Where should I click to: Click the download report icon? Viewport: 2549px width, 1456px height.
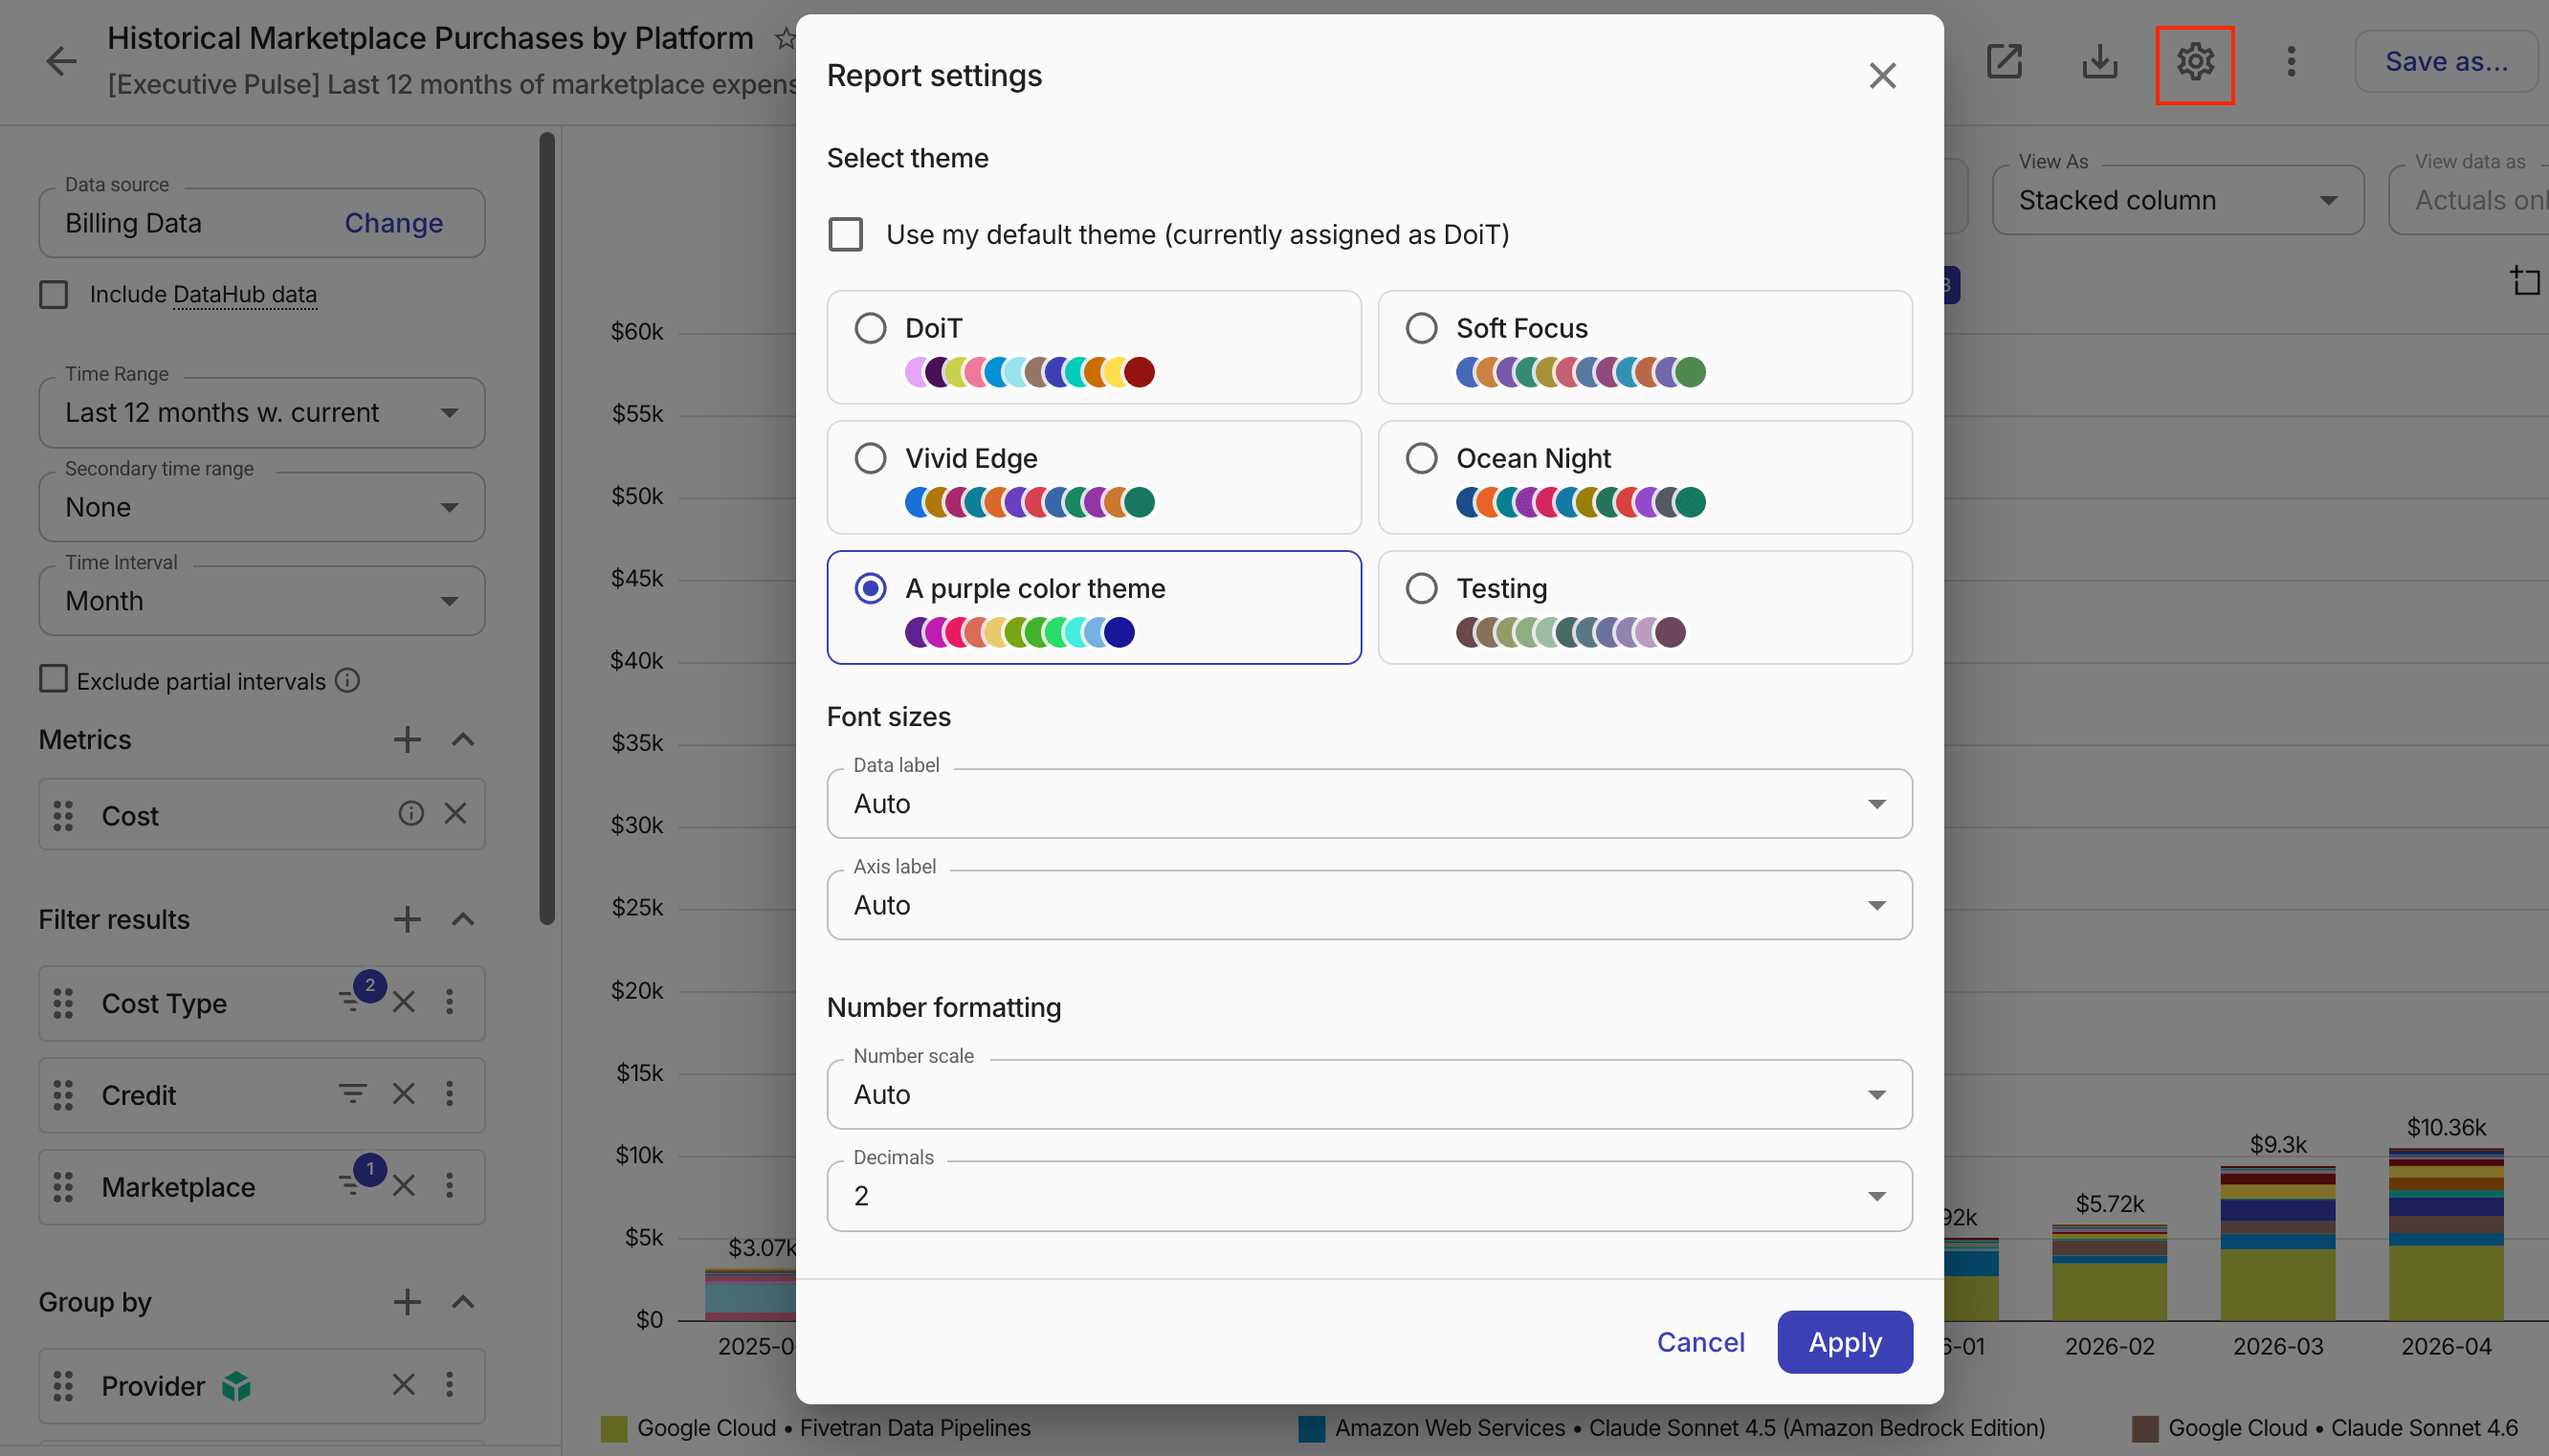click(x=2099, y=62)
